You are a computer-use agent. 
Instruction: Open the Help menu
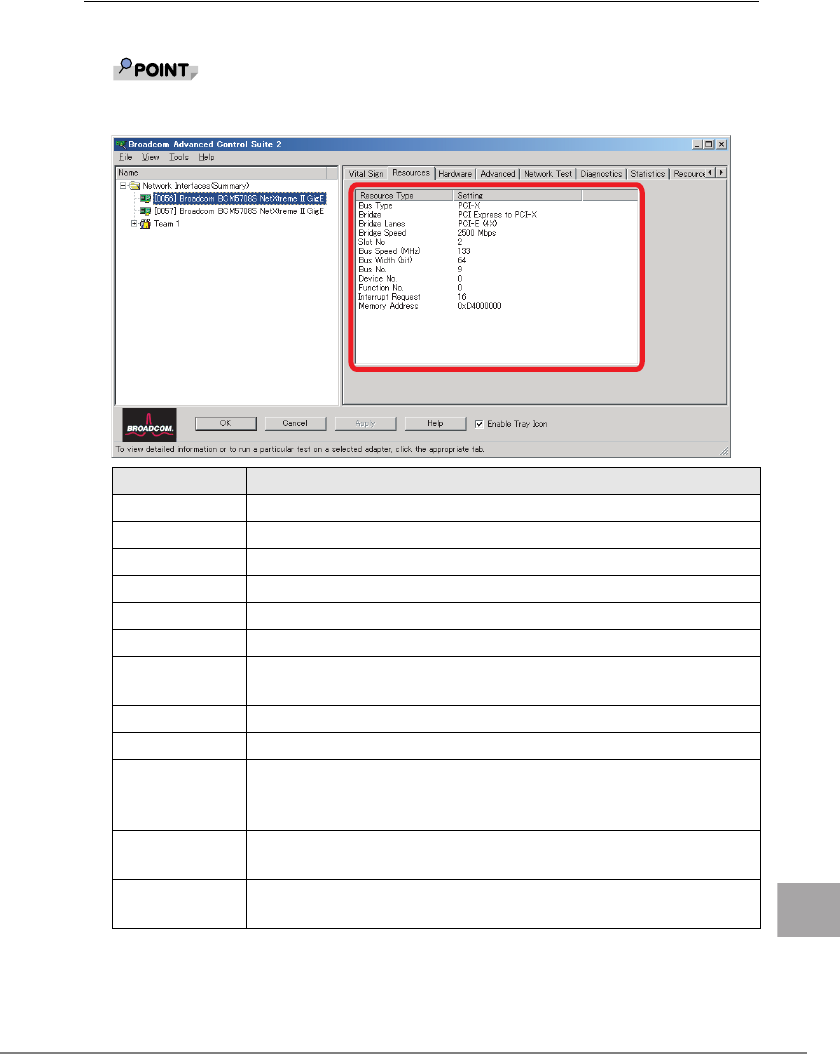tap(206, 157)
